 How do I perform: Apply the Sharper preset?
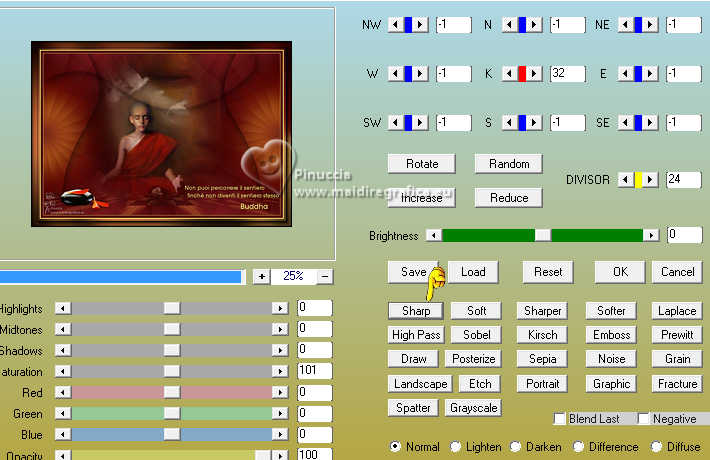(x=542, y=311)
